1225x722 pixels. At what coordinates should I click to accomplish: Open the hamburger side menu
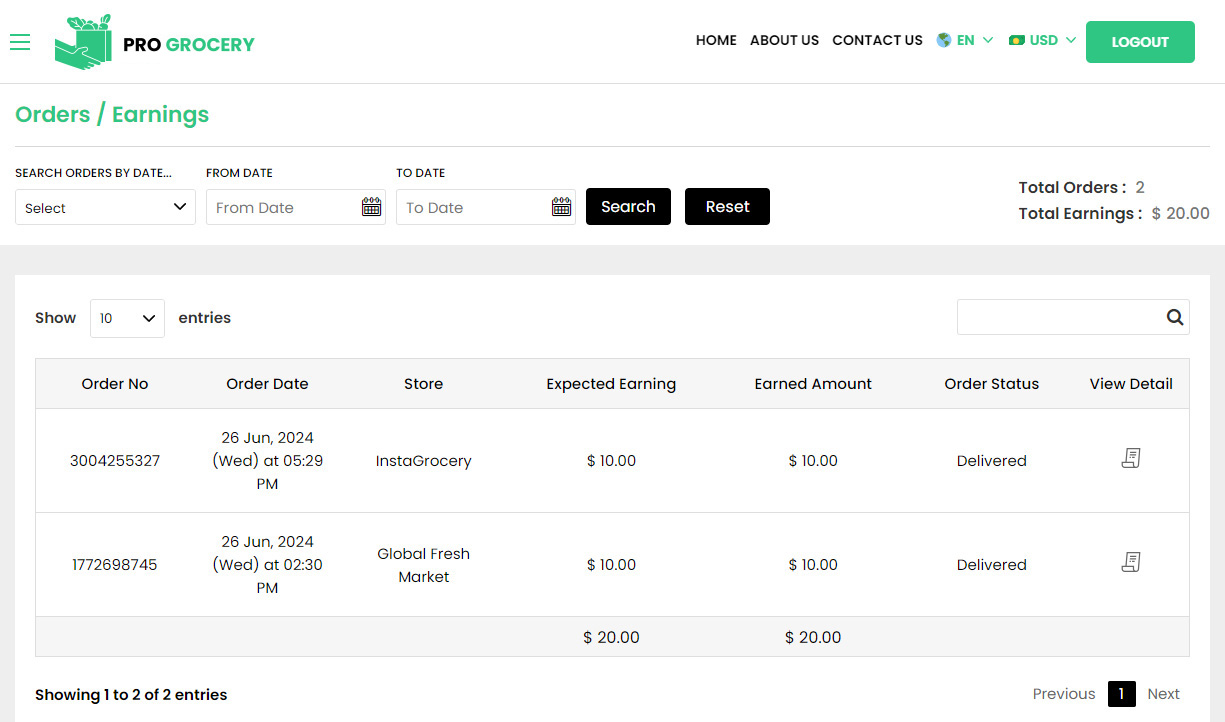(20, 42)
